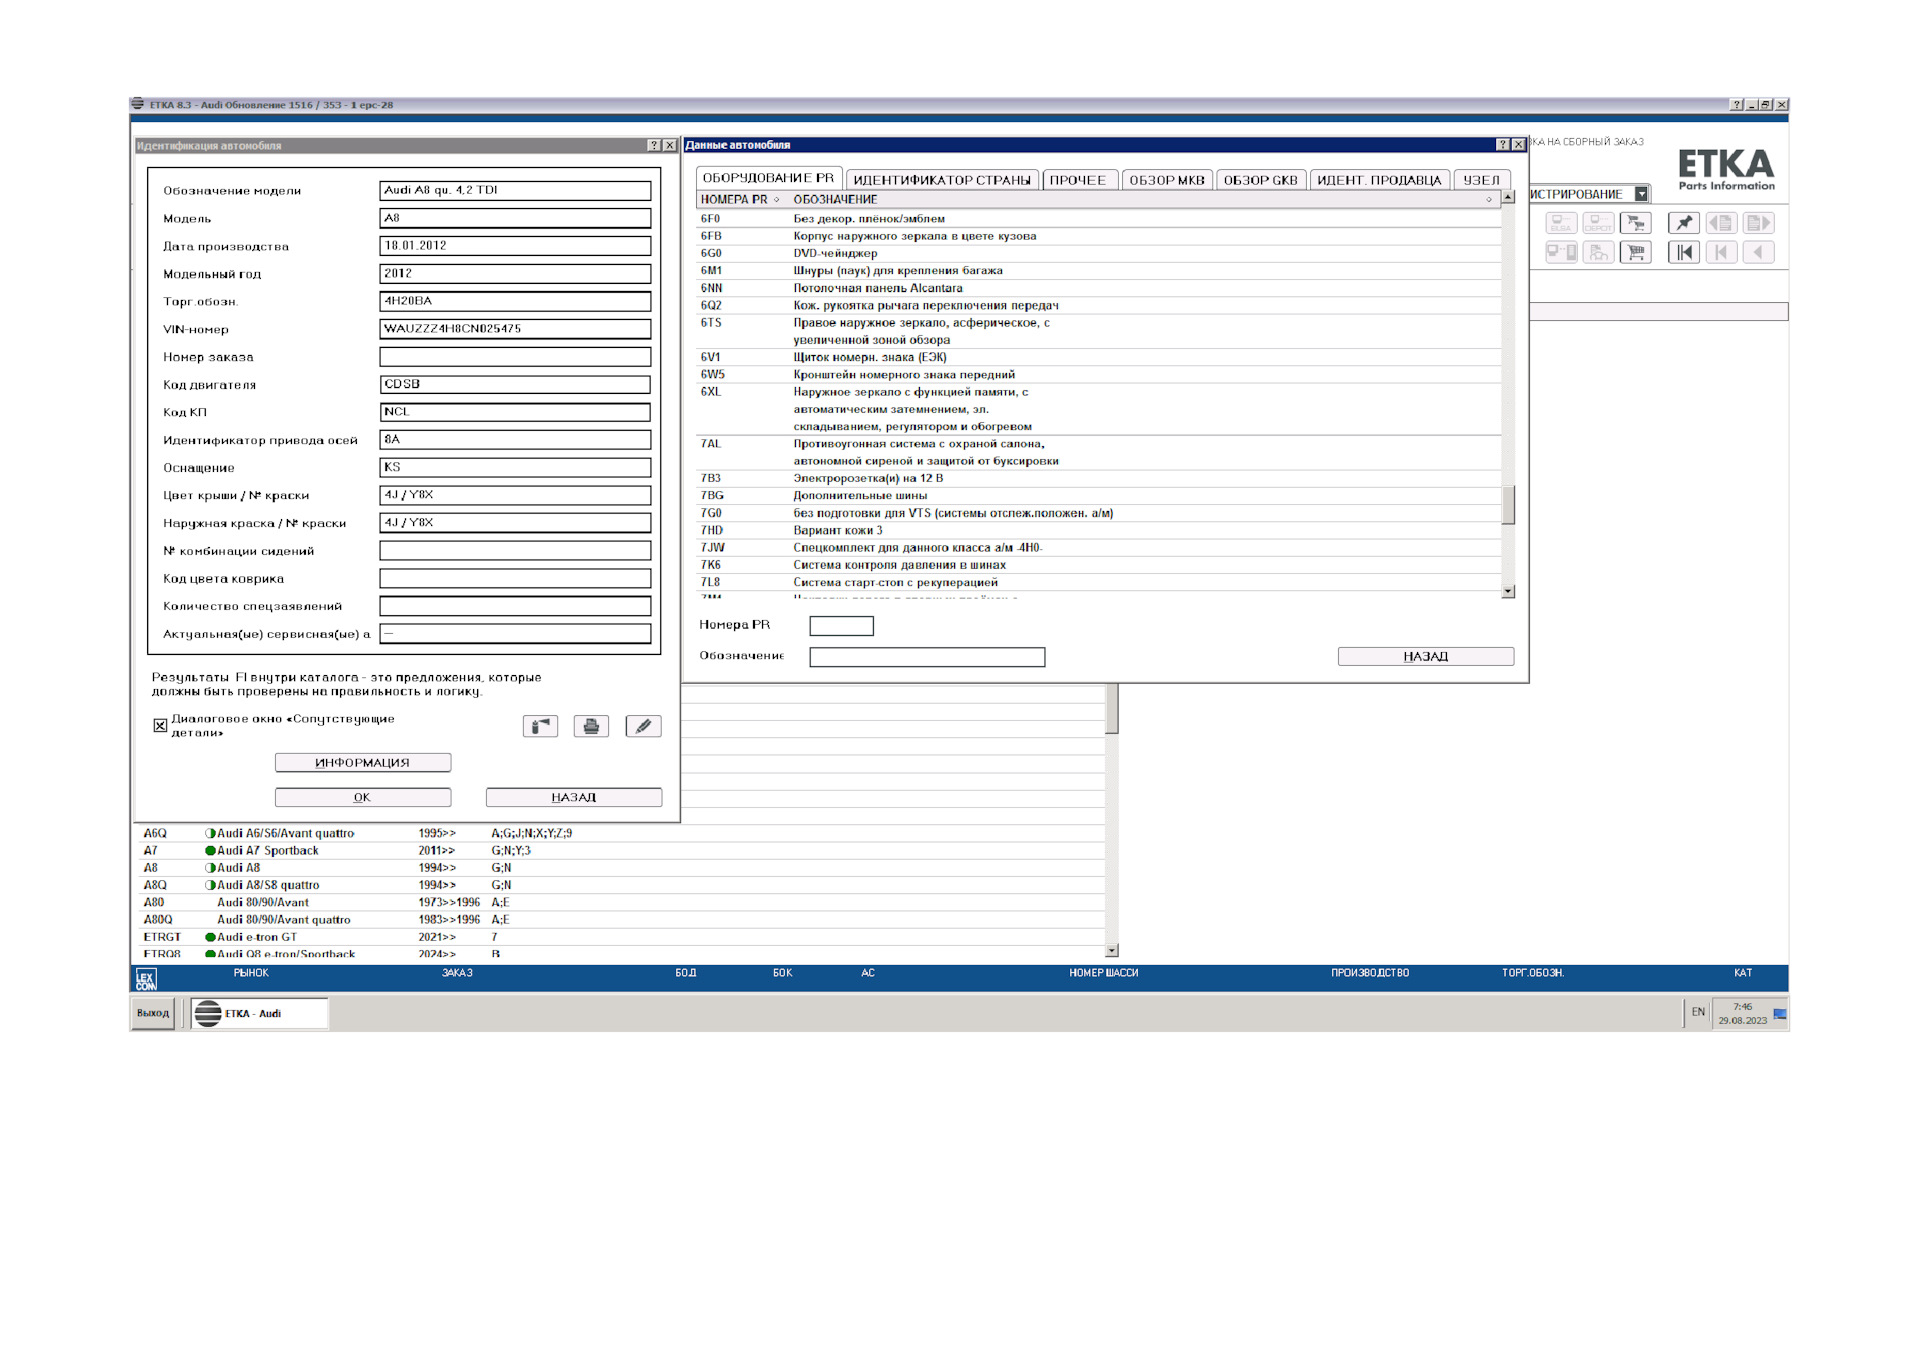Click the Номера PR input field
The image size is (1920, 1358).
(841, 626)
